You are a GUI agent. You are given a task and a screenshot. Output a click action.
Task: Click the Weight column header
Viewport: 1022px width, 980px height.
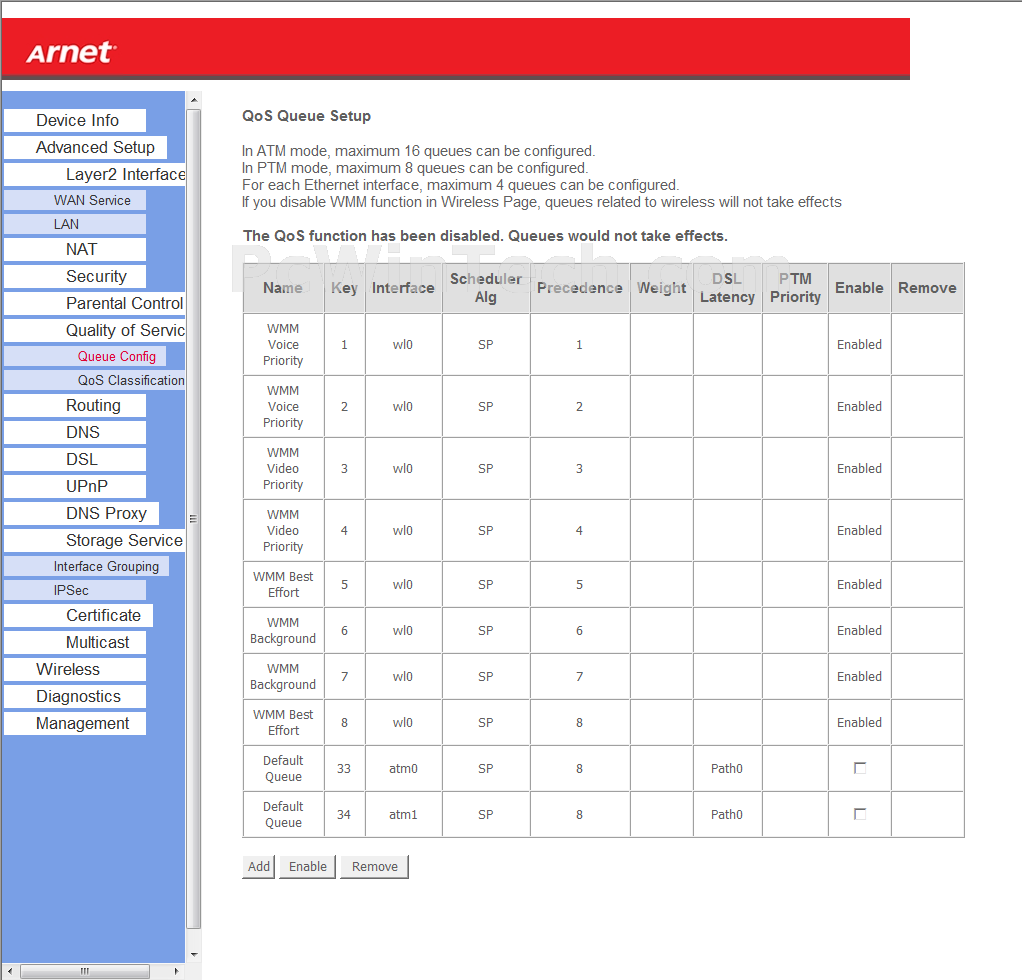(662, 288)
